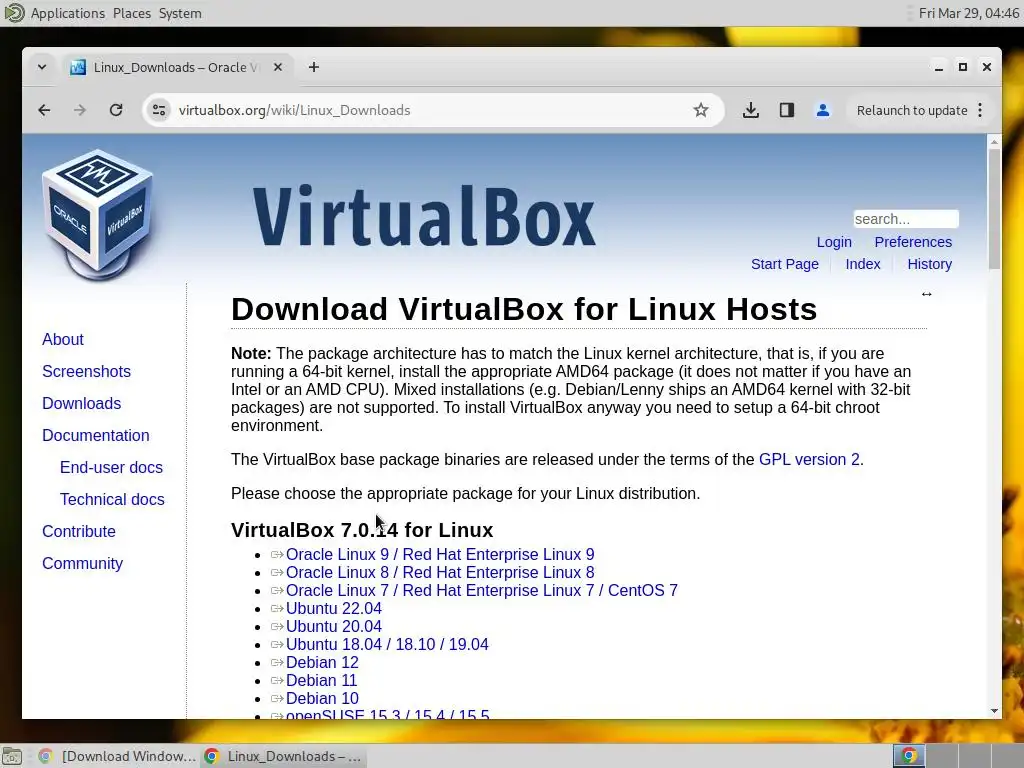Click the show desktop icon in taskbar

tap(12, 756)
